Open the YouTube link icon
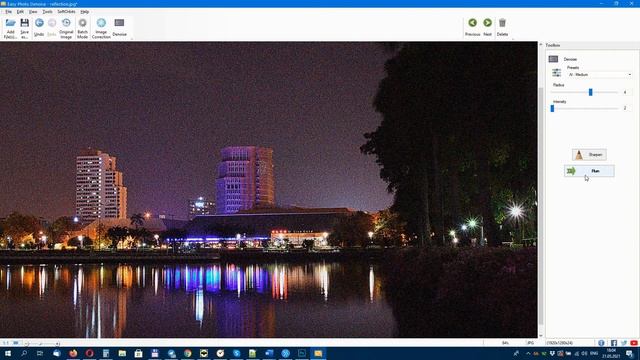Viewport: 640px width, 360px height. click(x=634, y=343)
